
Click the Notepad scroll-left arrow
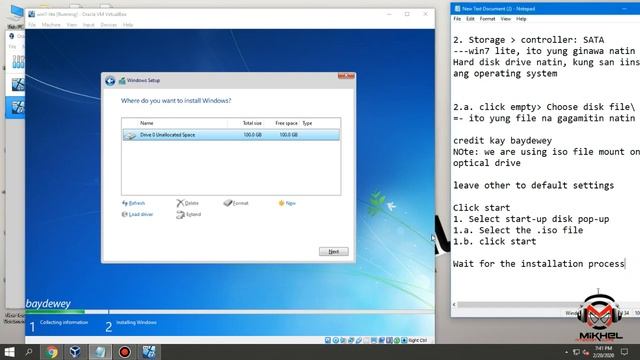(454, 304)
